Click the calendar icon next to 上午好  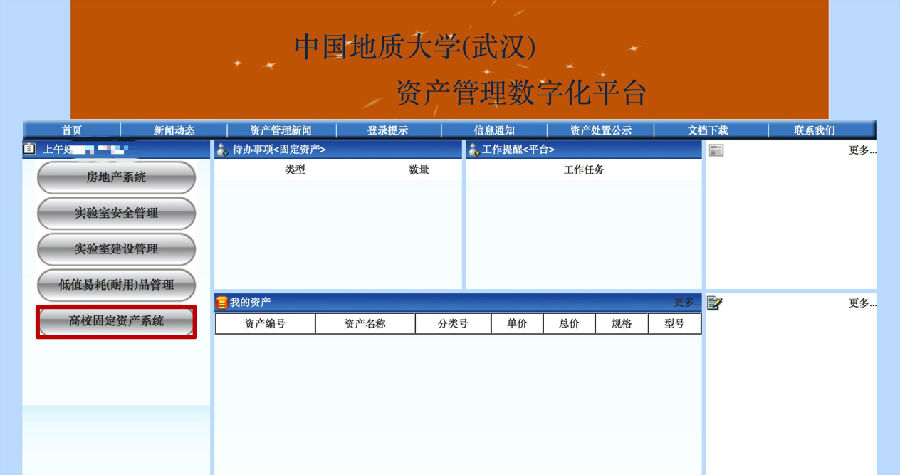coord(29,149)
